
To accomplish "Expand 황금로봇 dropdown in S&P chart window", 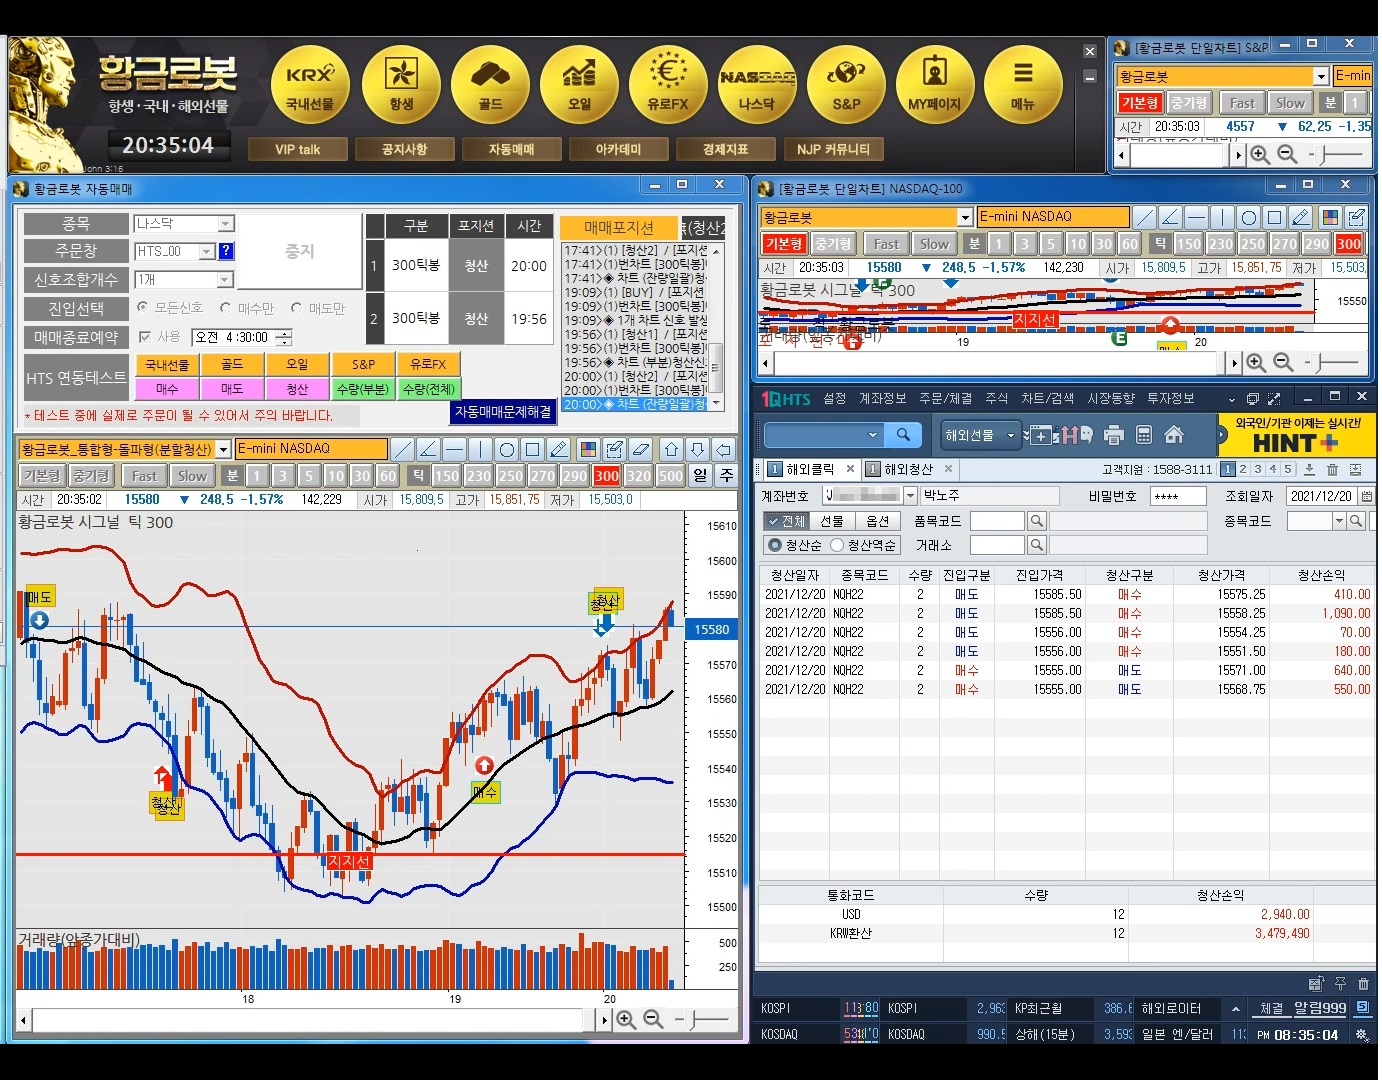I will pyautogui.click(x=1321, y=76).
